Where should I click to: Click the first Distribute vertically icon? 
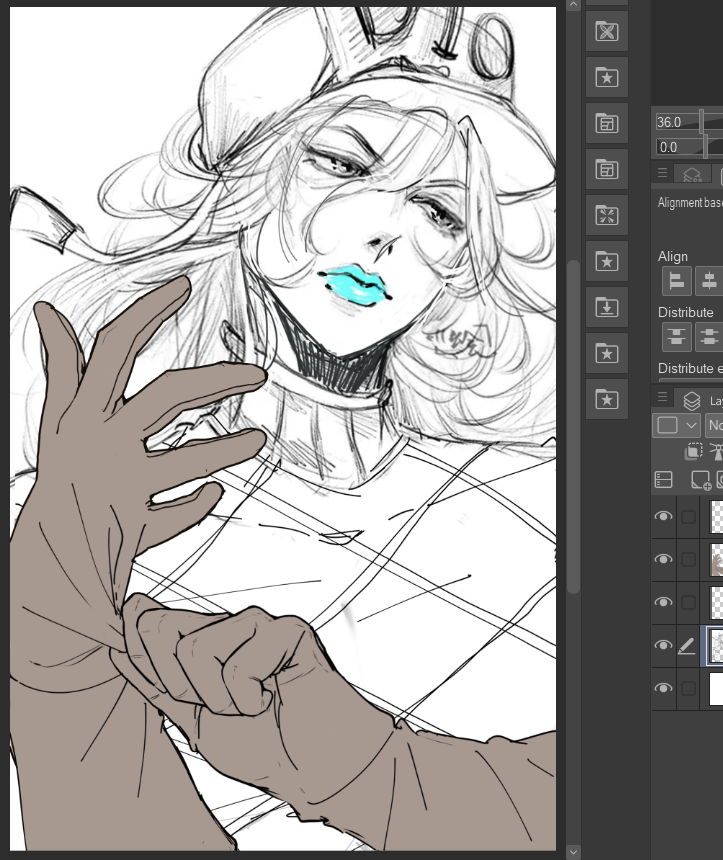point(676,336)
